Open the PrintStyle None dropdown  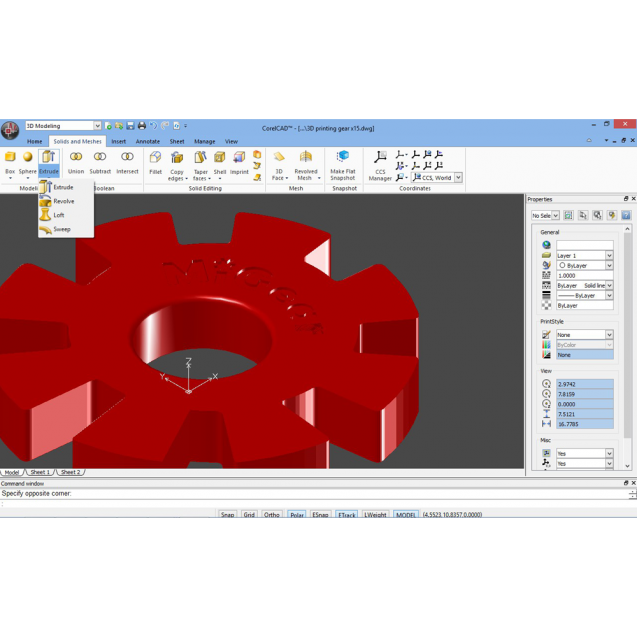pyautogui.click(x=609, y=335)
